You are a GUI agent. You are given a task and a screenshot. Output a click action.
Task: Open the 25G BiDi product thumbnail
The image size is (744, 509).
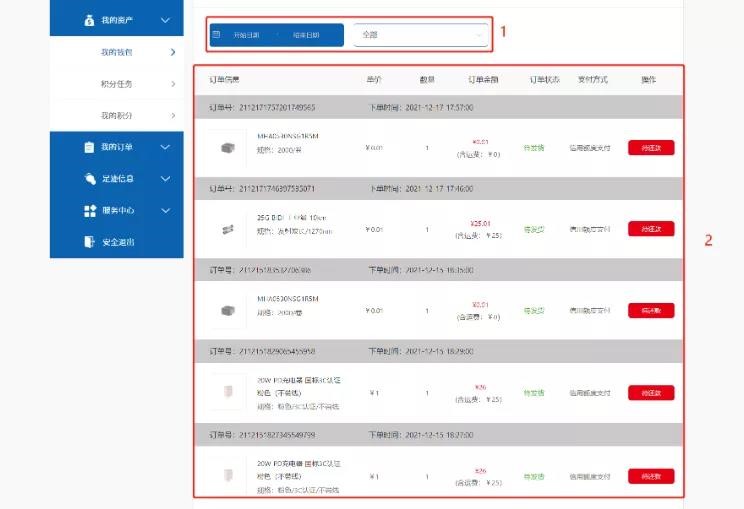point(227,229)
